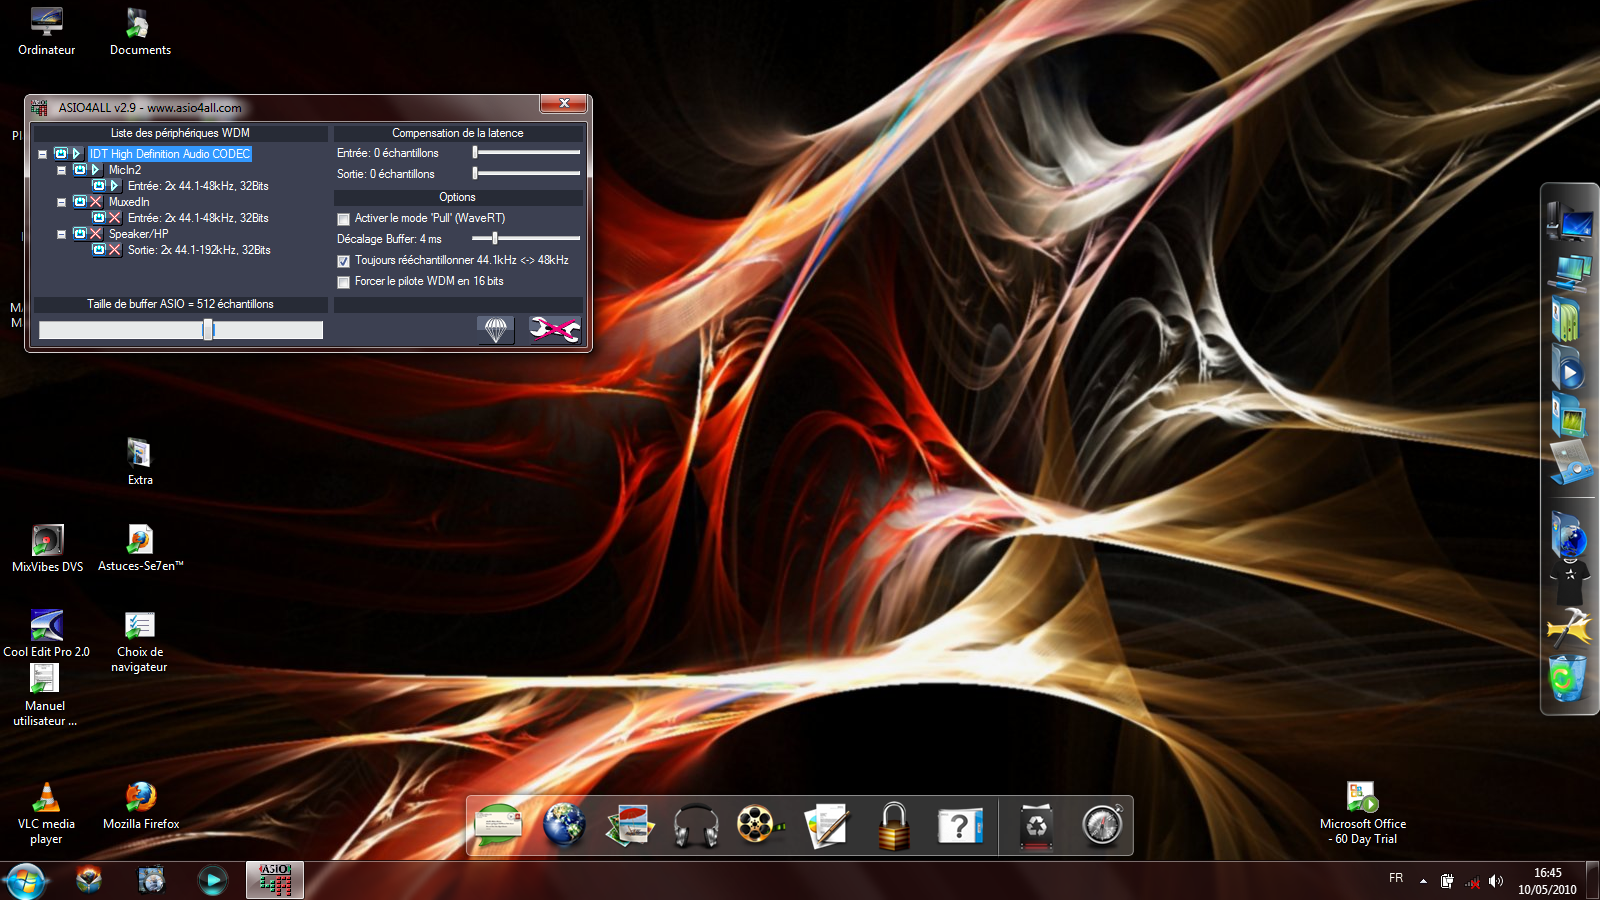Image resolution: width=1600 pixels, height=900 pixels.
Task: Collapse the MicIn2 tree node
Action: tap(62, 170)
